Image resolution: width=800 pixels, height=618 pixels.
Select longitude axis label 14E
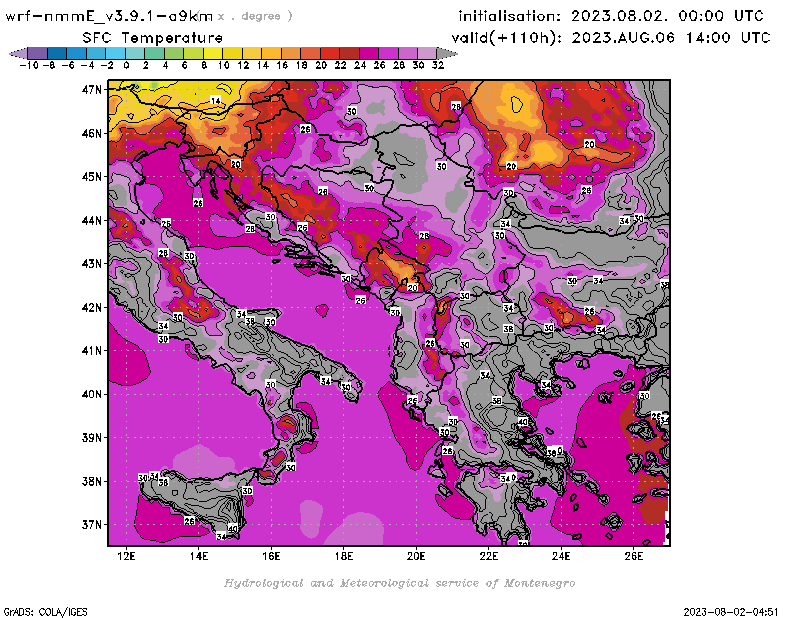198,556
